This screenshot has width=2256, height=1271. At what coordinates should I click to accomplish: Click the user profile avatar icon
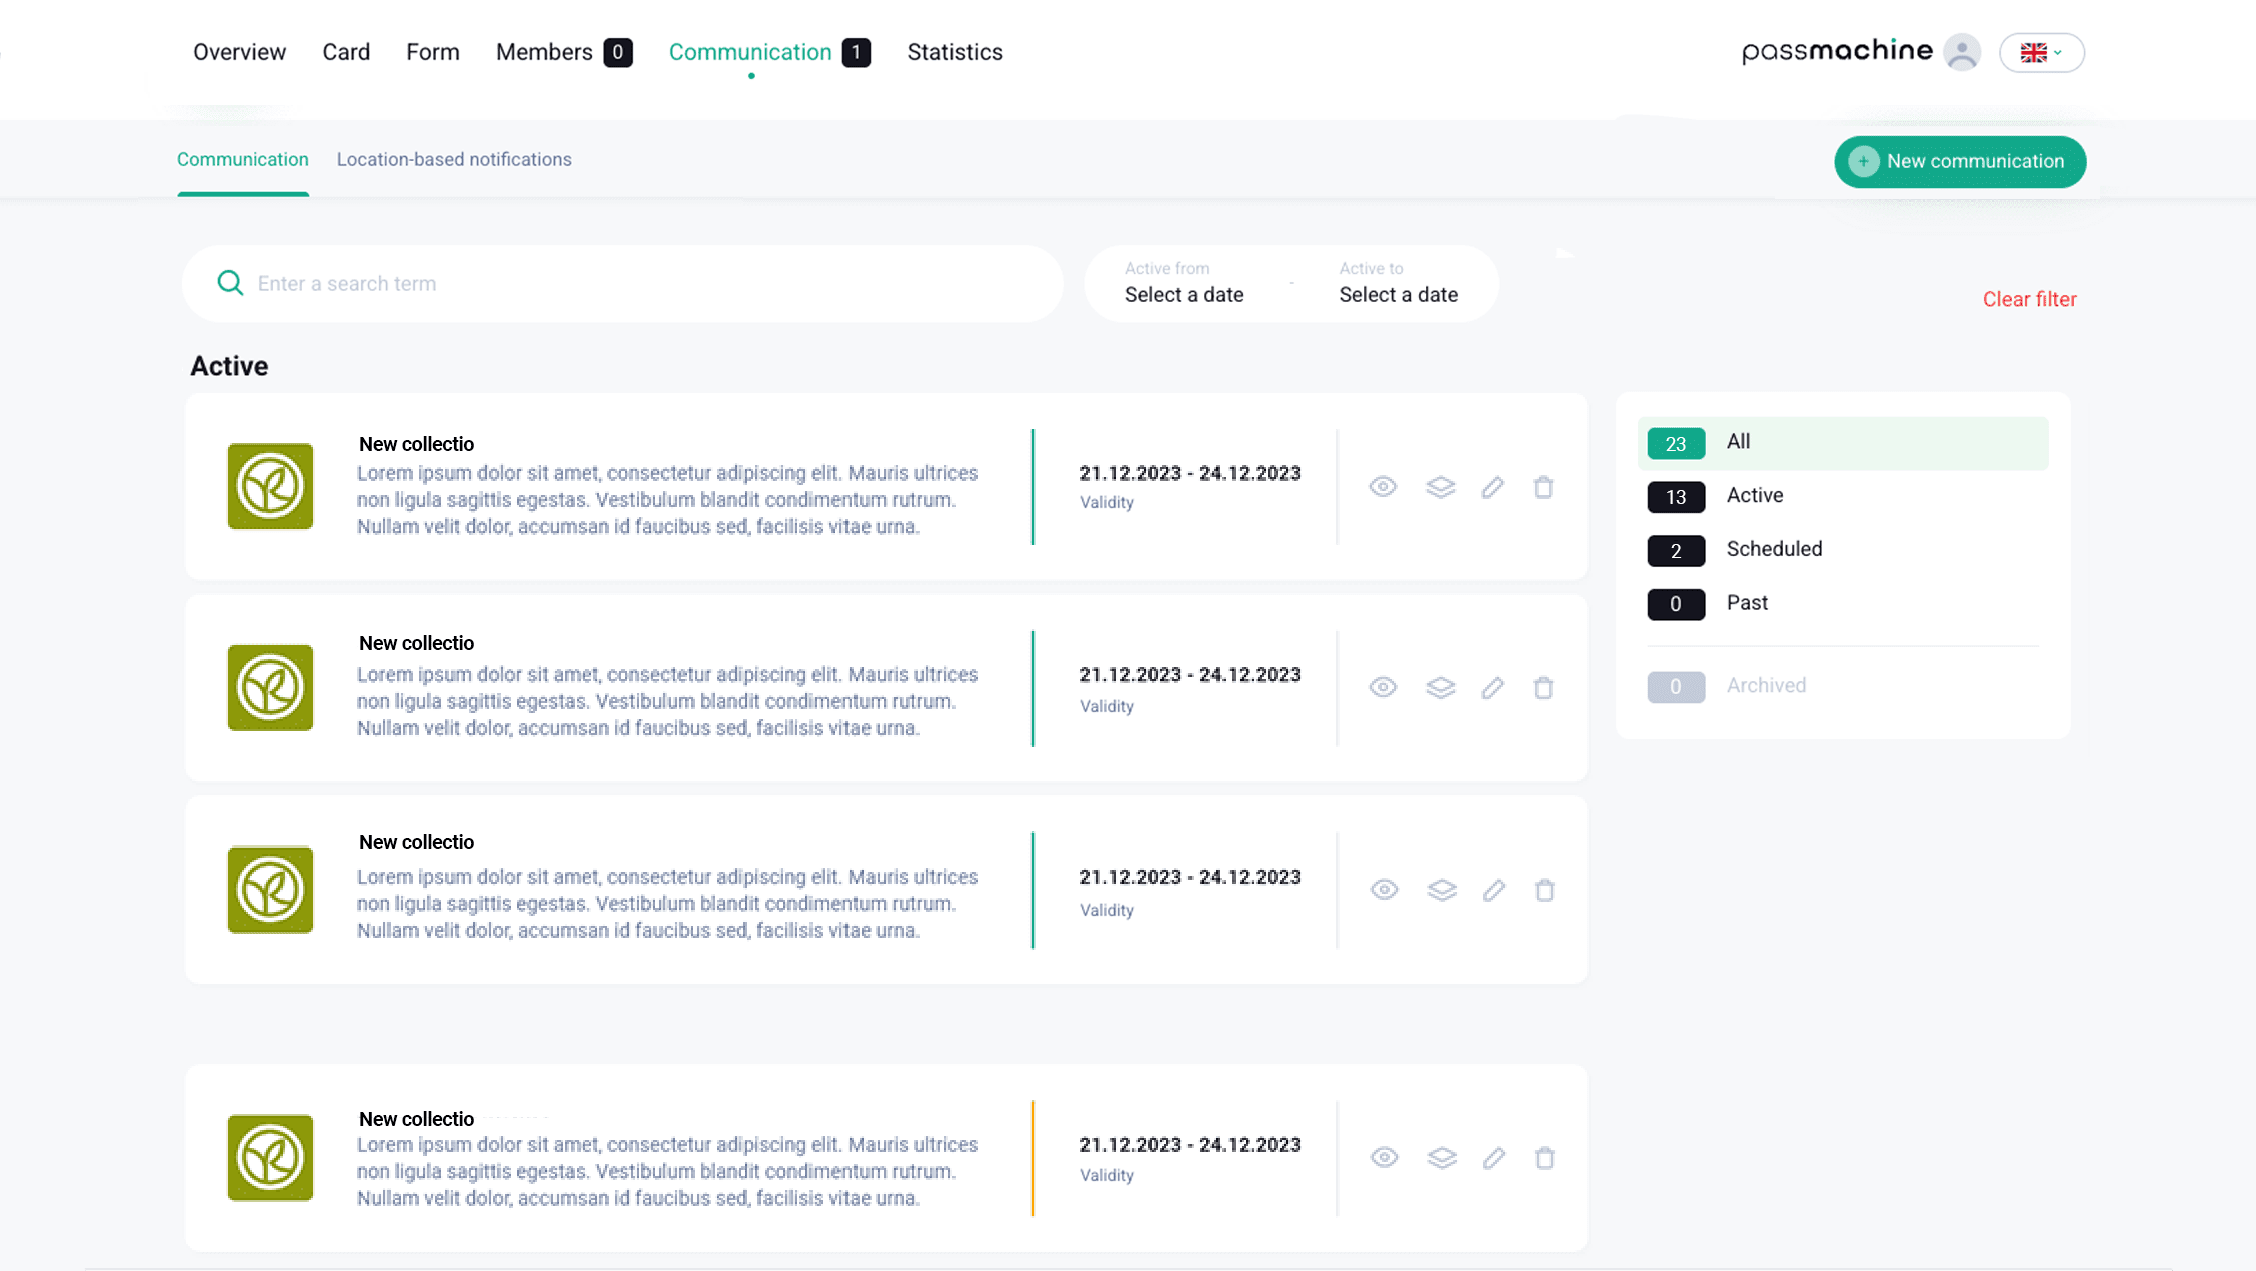[x=1961, y=52]
